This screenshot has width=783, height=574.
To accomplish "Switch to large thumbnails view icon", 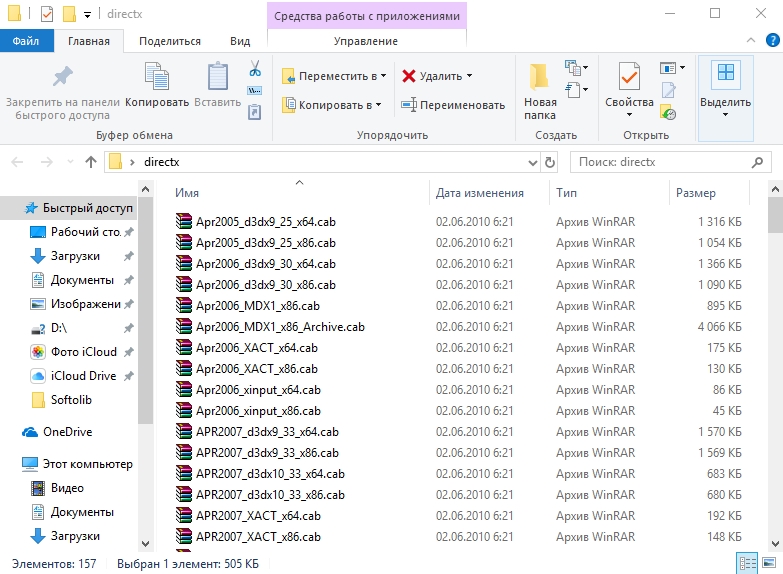I will [x=769, y=563].
